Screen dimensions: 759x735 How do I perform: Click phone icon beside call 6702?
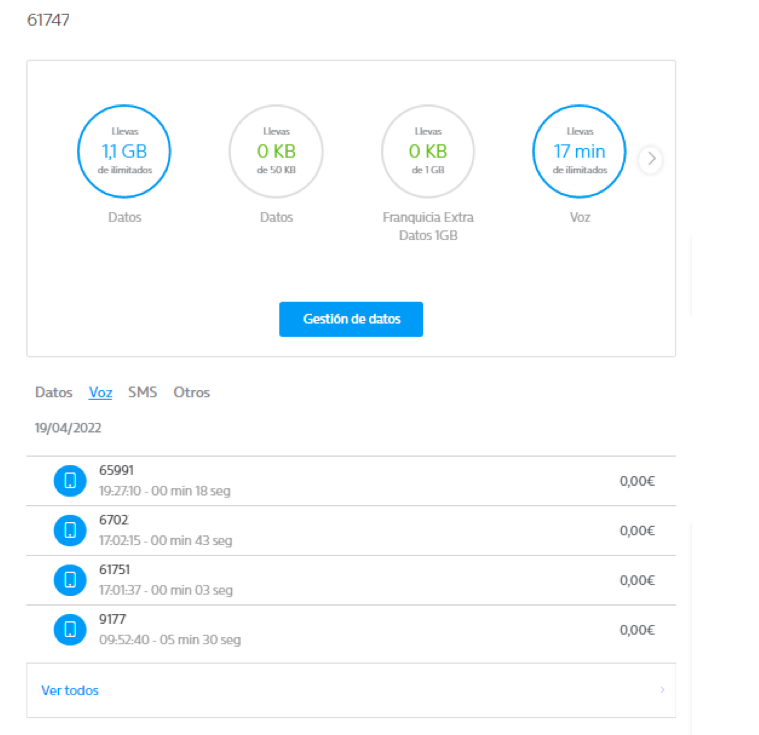[x=70, y=530]
